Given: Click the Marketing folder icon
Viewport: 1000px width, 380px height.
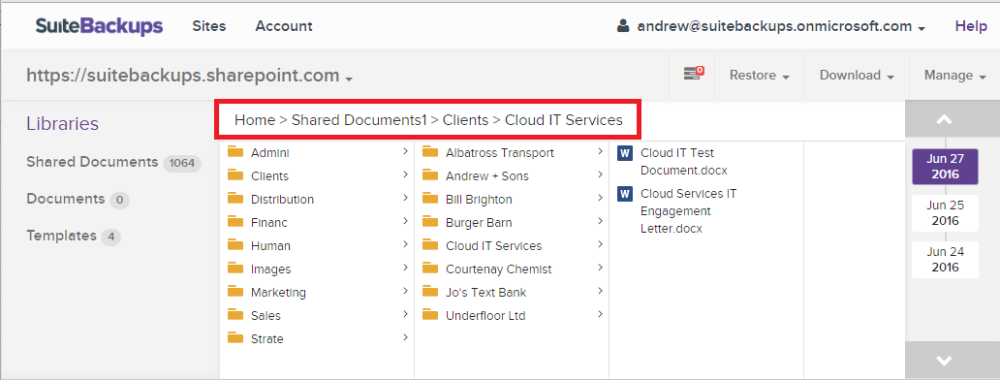Looking at the screenshot, I should pos(236,291).
